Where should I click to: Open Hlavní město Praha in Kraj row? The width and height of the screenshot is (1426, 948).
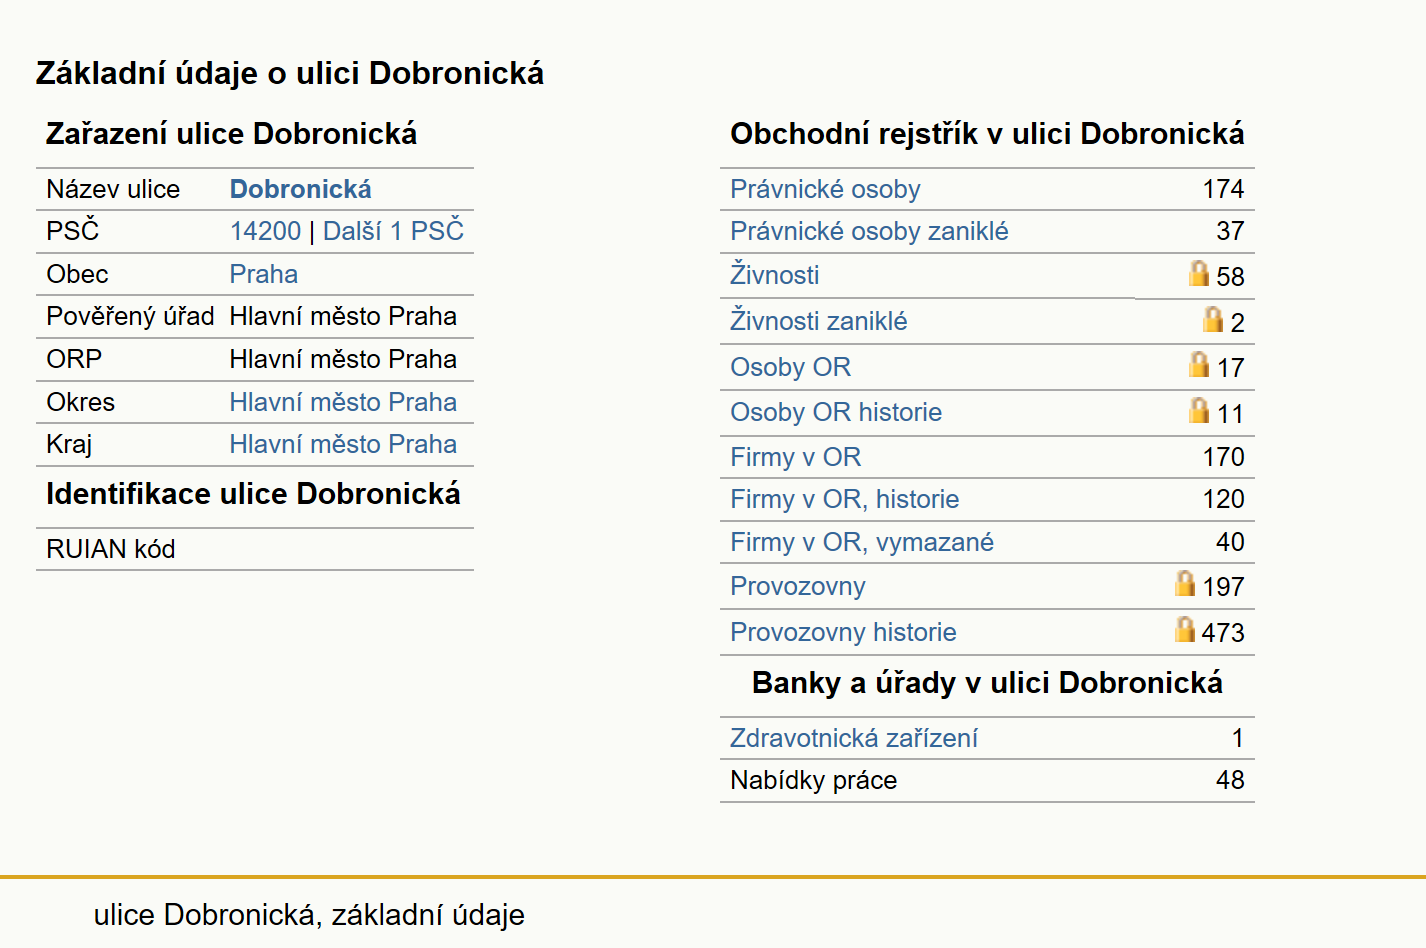(x=343, y=444)
